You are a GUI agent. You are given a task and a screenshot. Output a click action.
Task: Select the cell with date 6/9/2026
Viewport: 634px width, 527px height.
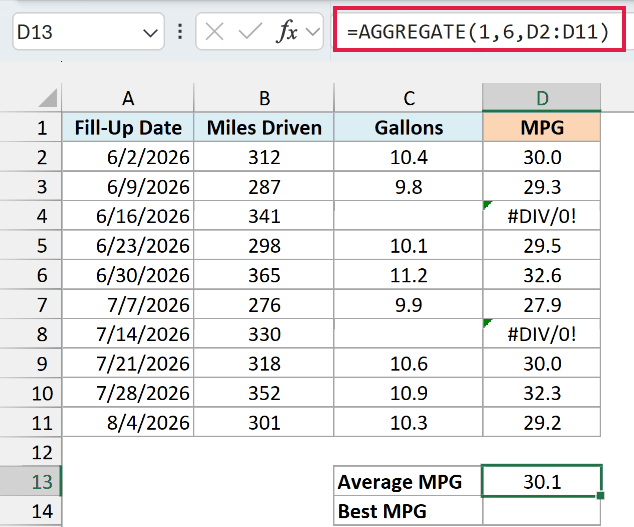tap(128, 186)
